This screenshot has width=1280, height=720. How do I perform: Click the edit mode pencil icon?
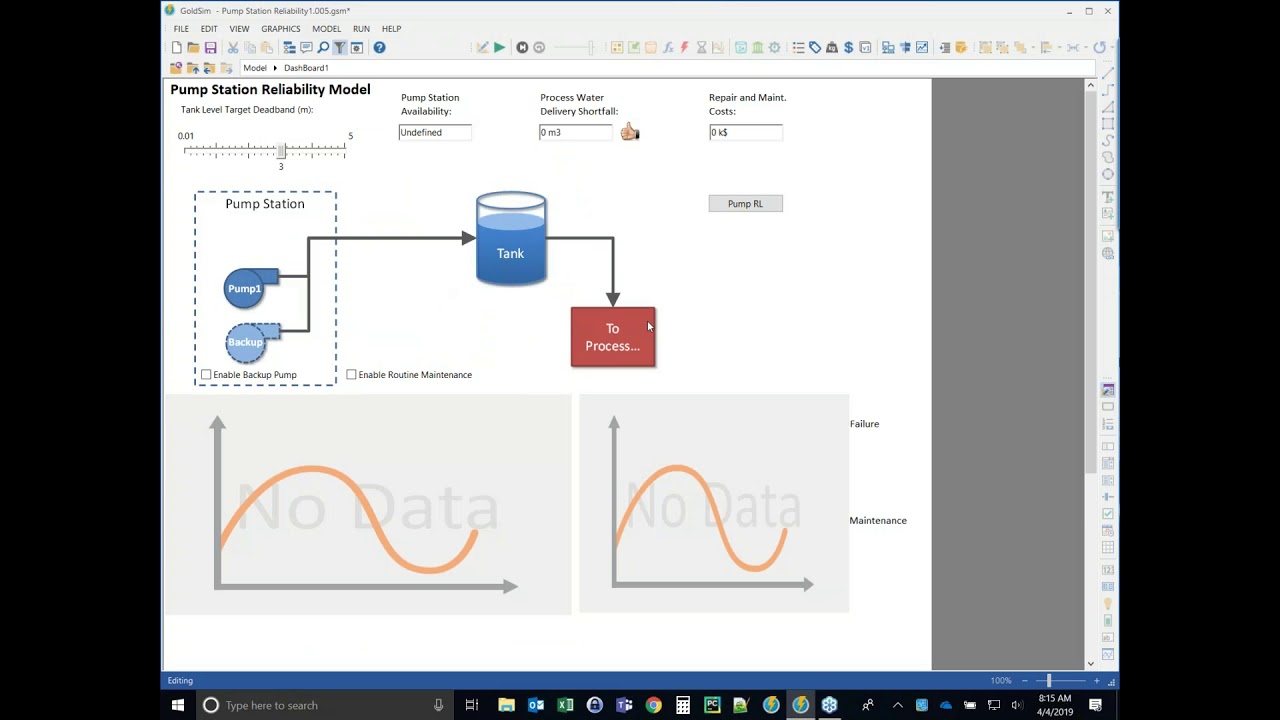(482, 47)
